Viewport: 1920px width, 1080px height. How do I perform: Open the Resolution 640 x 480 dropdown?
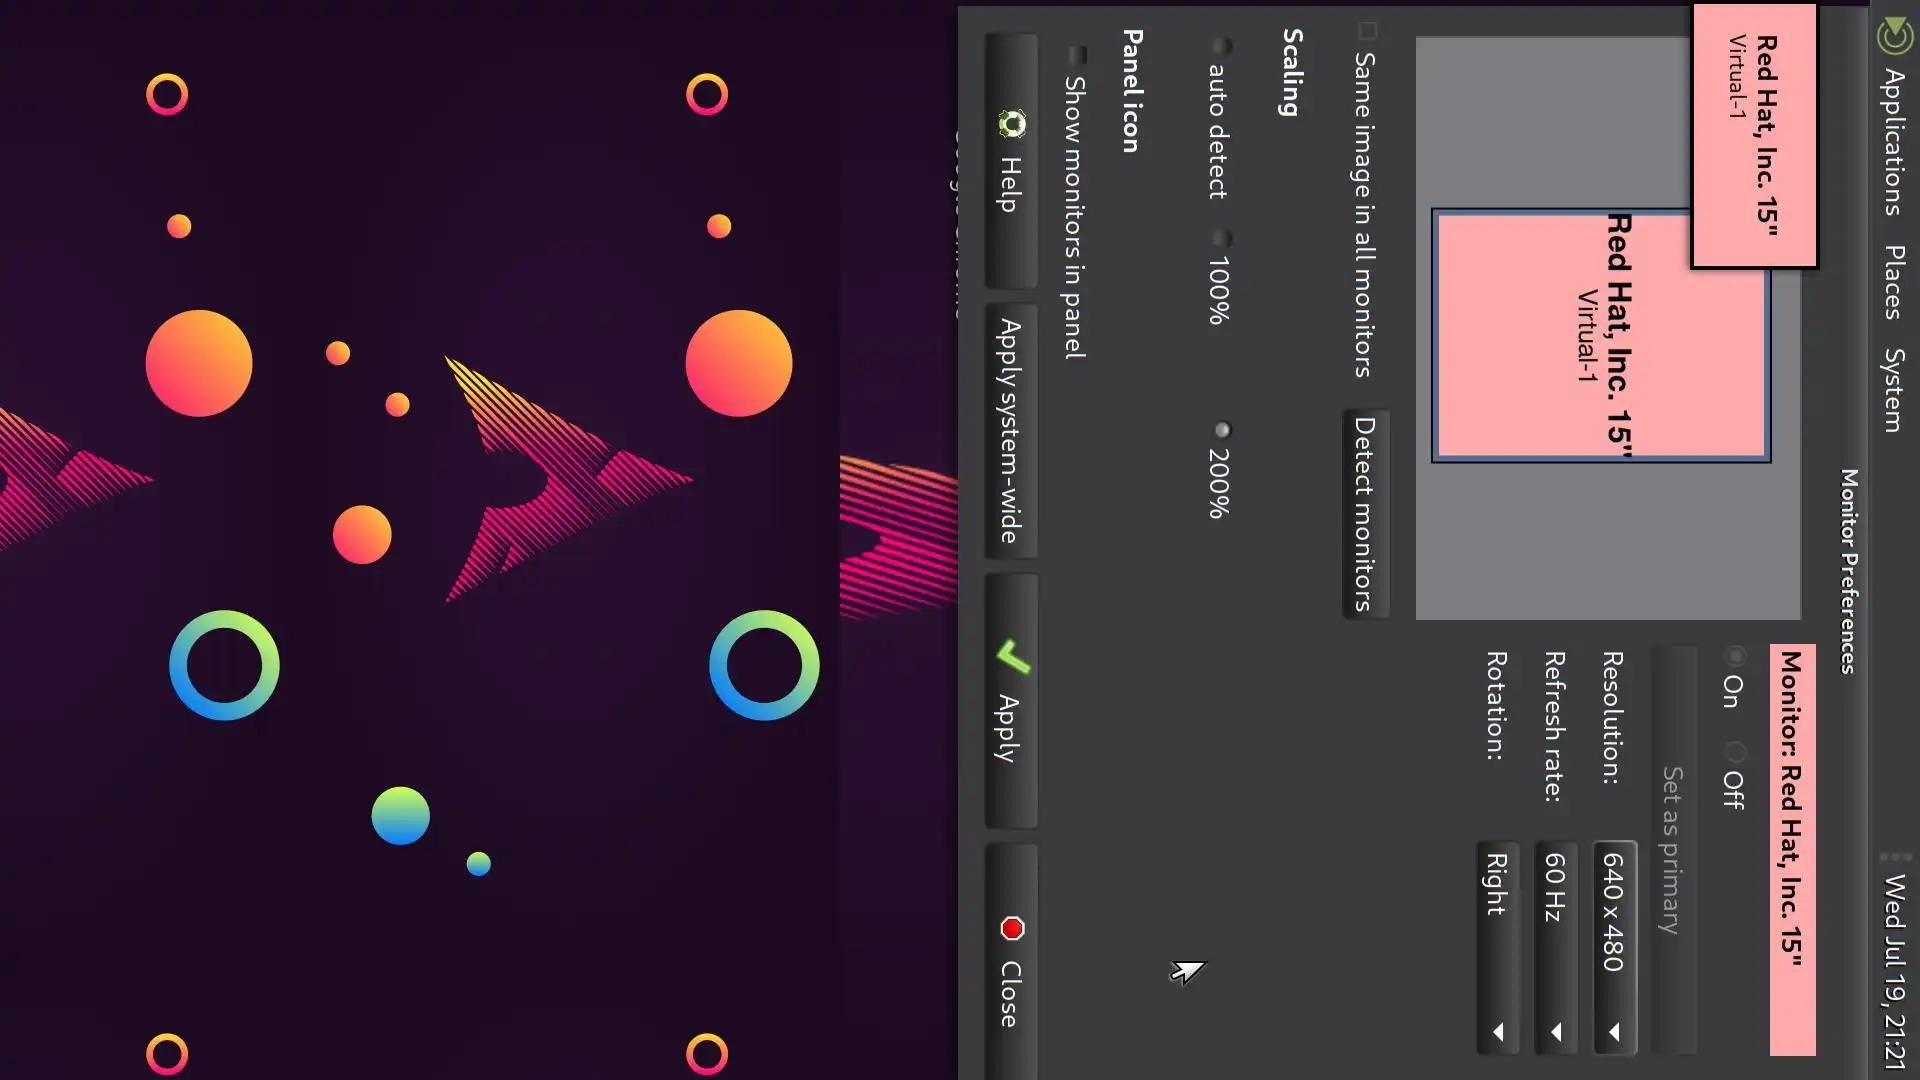pos(1613,948)
